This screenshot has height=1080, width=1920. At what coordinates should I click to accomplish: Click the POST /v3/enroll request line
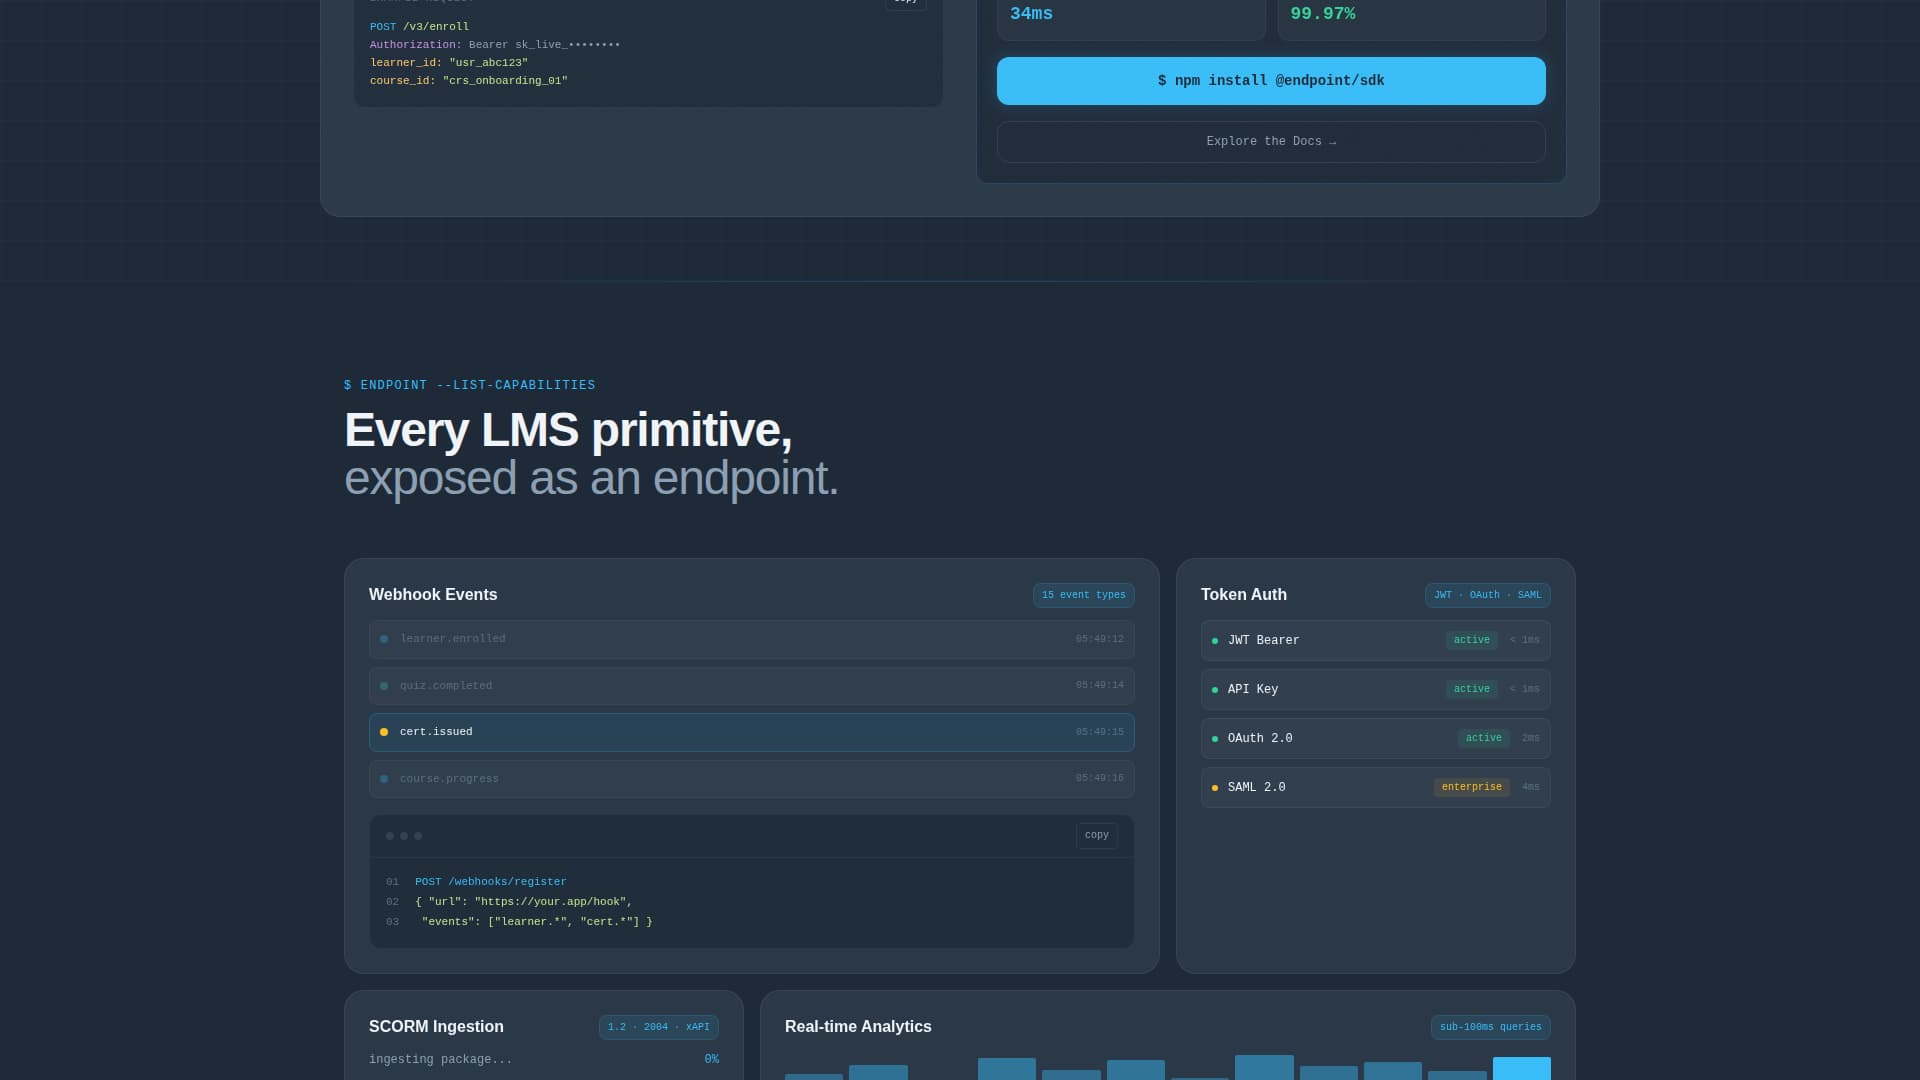419,27
